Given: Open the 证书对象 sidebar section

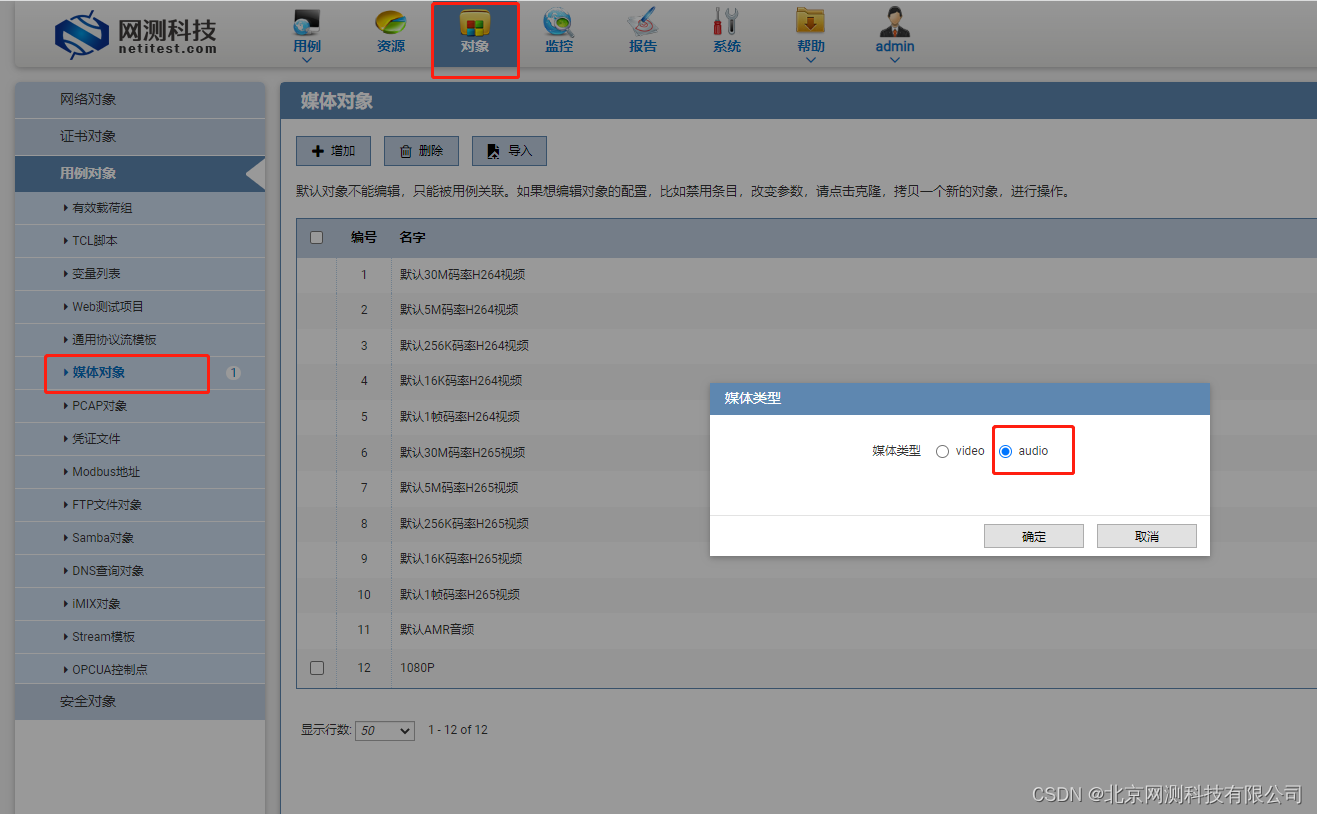Looking at the screenshot, I should click(x=140, y=136).
